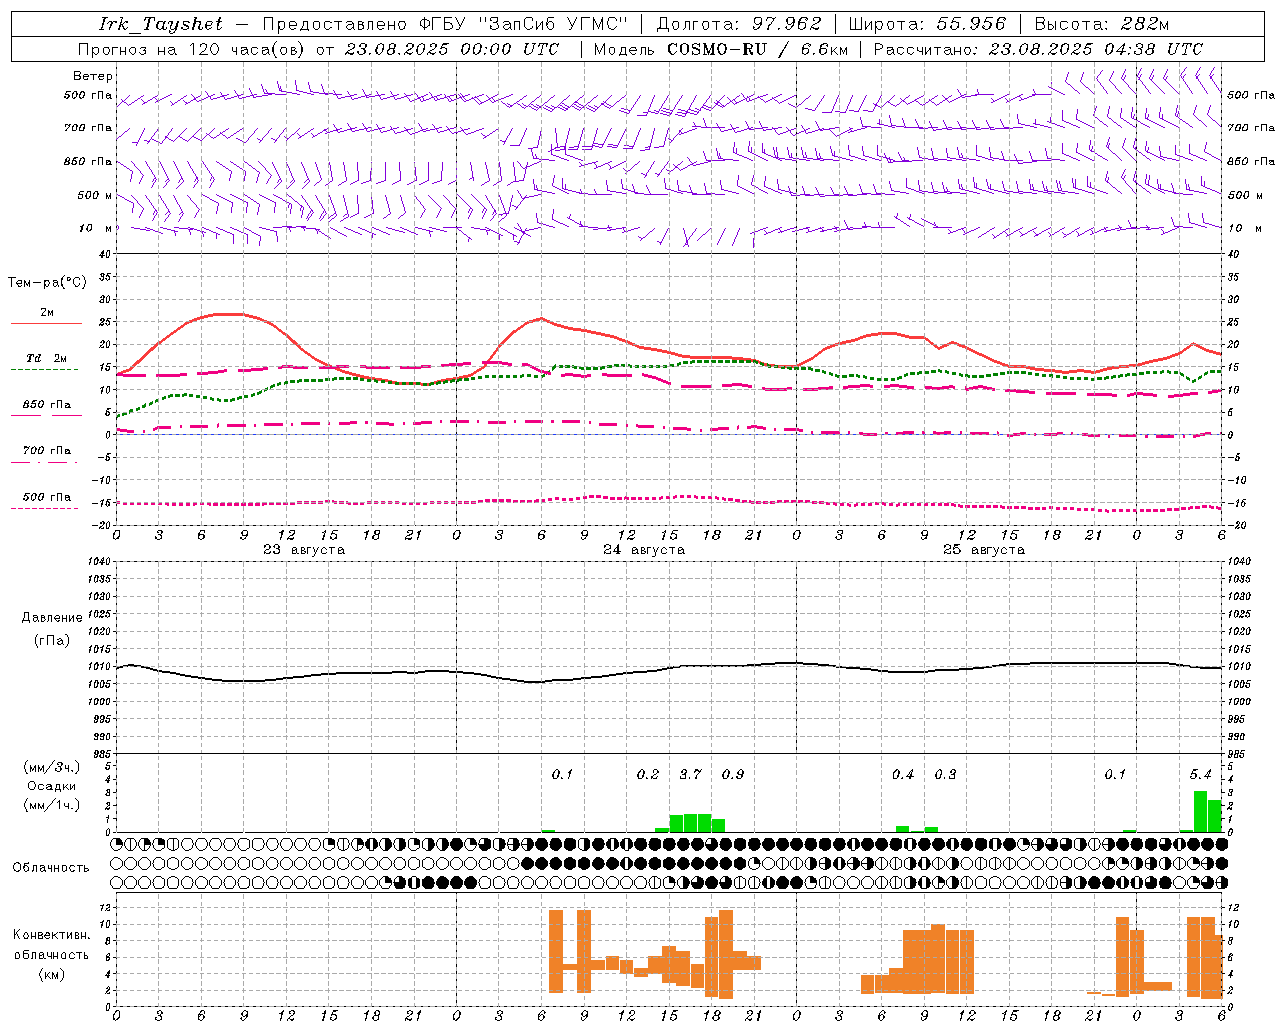
Task: Select the solid red 2м legend line sample
Action: (x=46, y=323)
